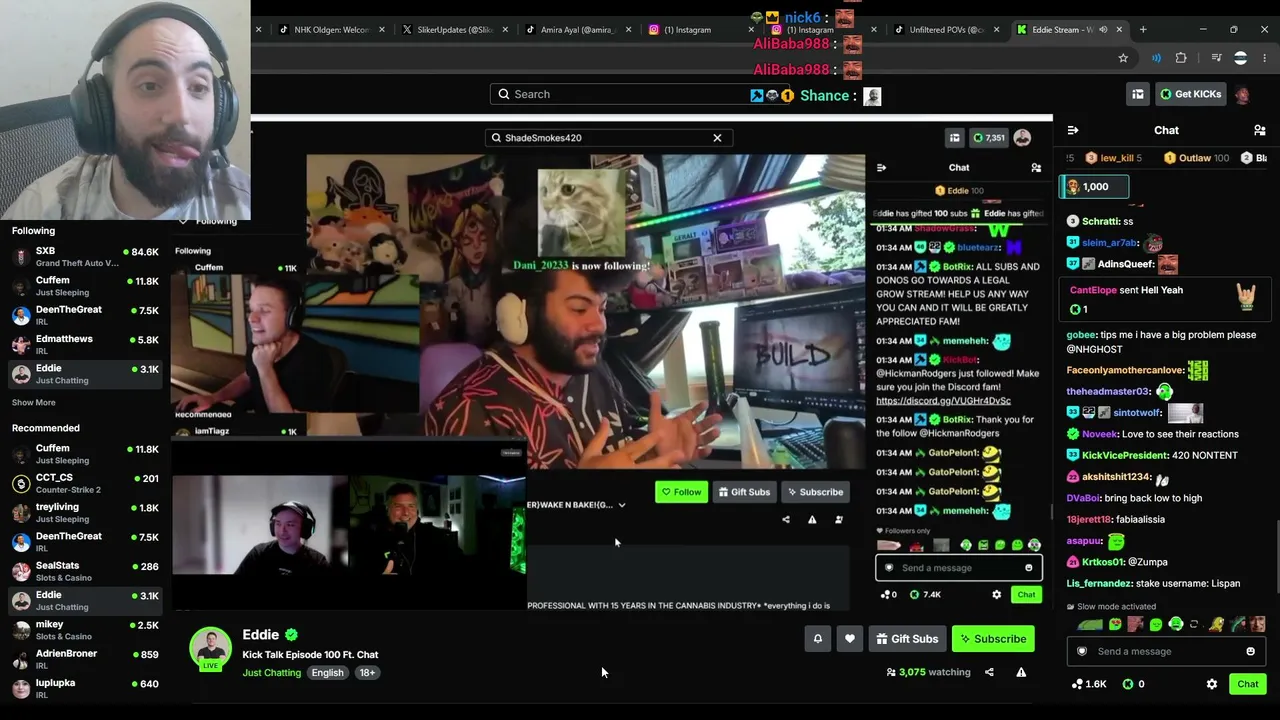The image size is (1280, 720).
Task: Open chat settings gear beside the 1.6K points
Action: click(x=1212, y=684)
